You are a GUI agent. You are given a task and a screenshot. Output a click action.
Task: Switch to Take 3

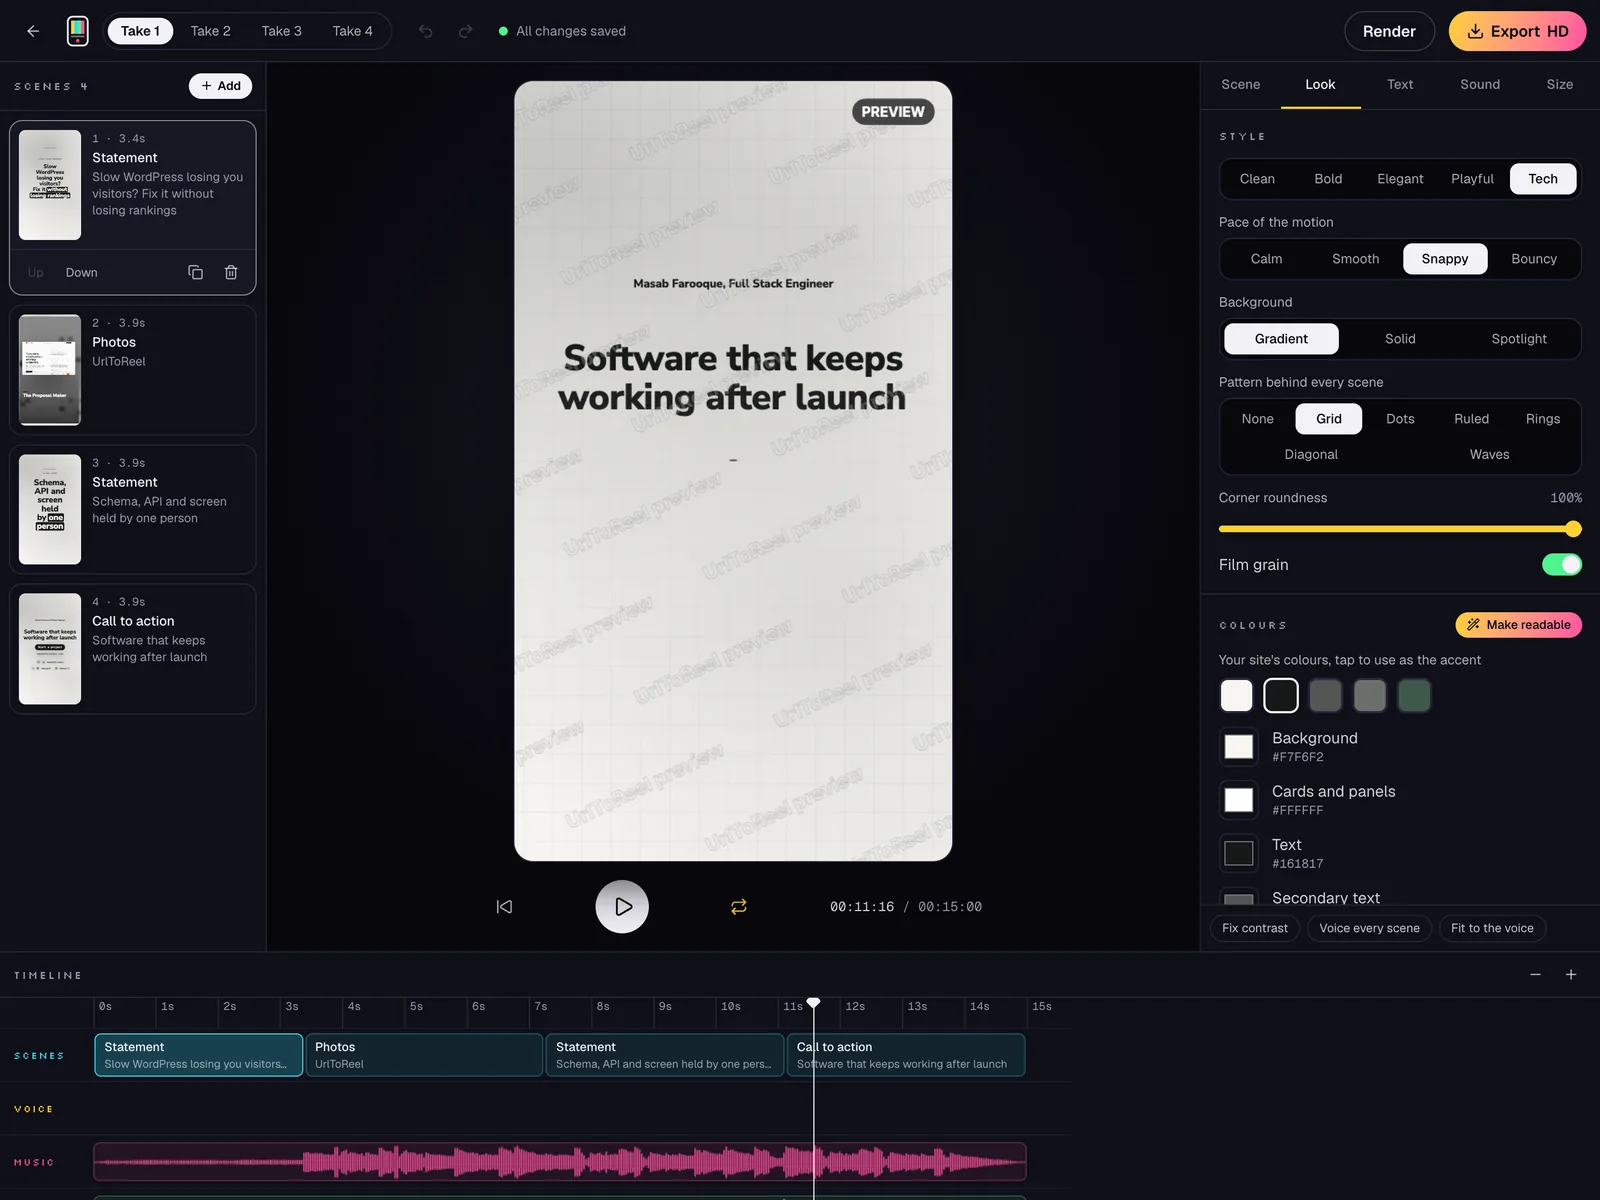(x=282, y=31)
